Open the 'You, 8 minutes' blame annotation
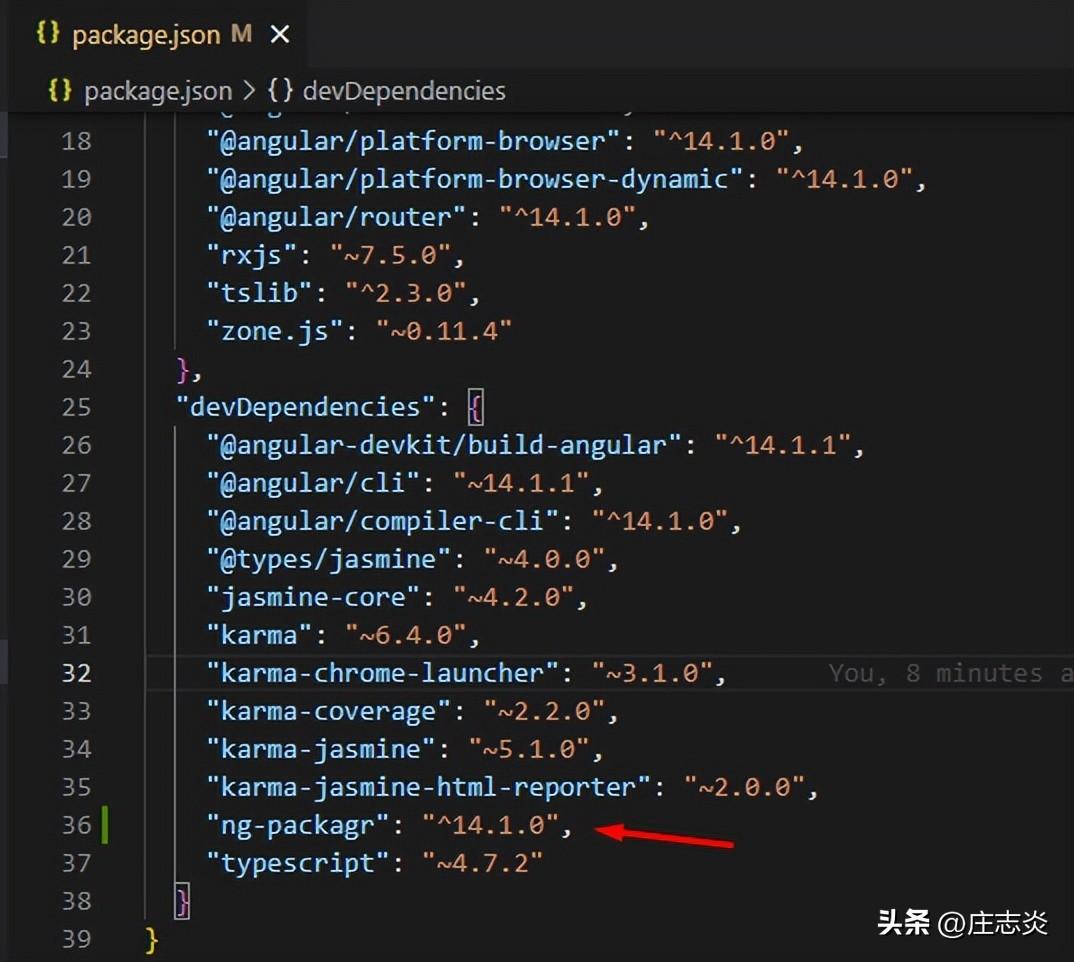The width and height of the screenshot is (1074, 962). [x=948, y=673]
